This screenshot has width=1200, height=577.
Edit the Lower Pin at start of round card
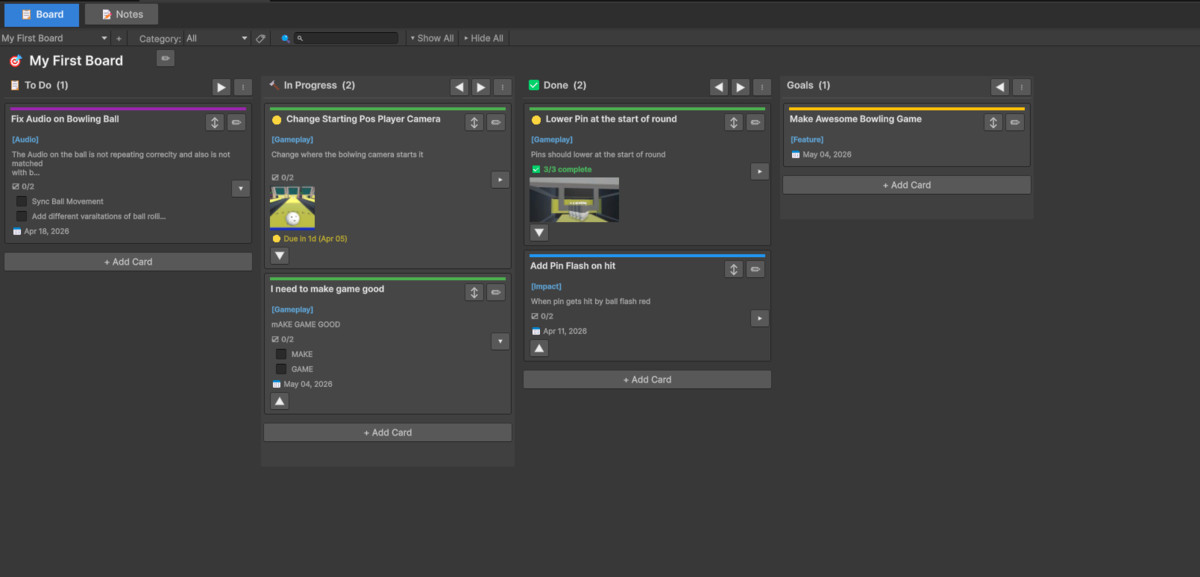[756, 122]
